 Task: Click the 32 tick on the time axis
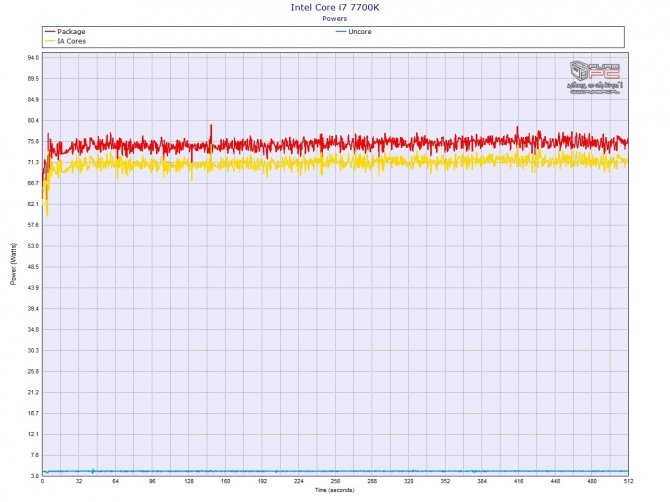tap(79, 481)
